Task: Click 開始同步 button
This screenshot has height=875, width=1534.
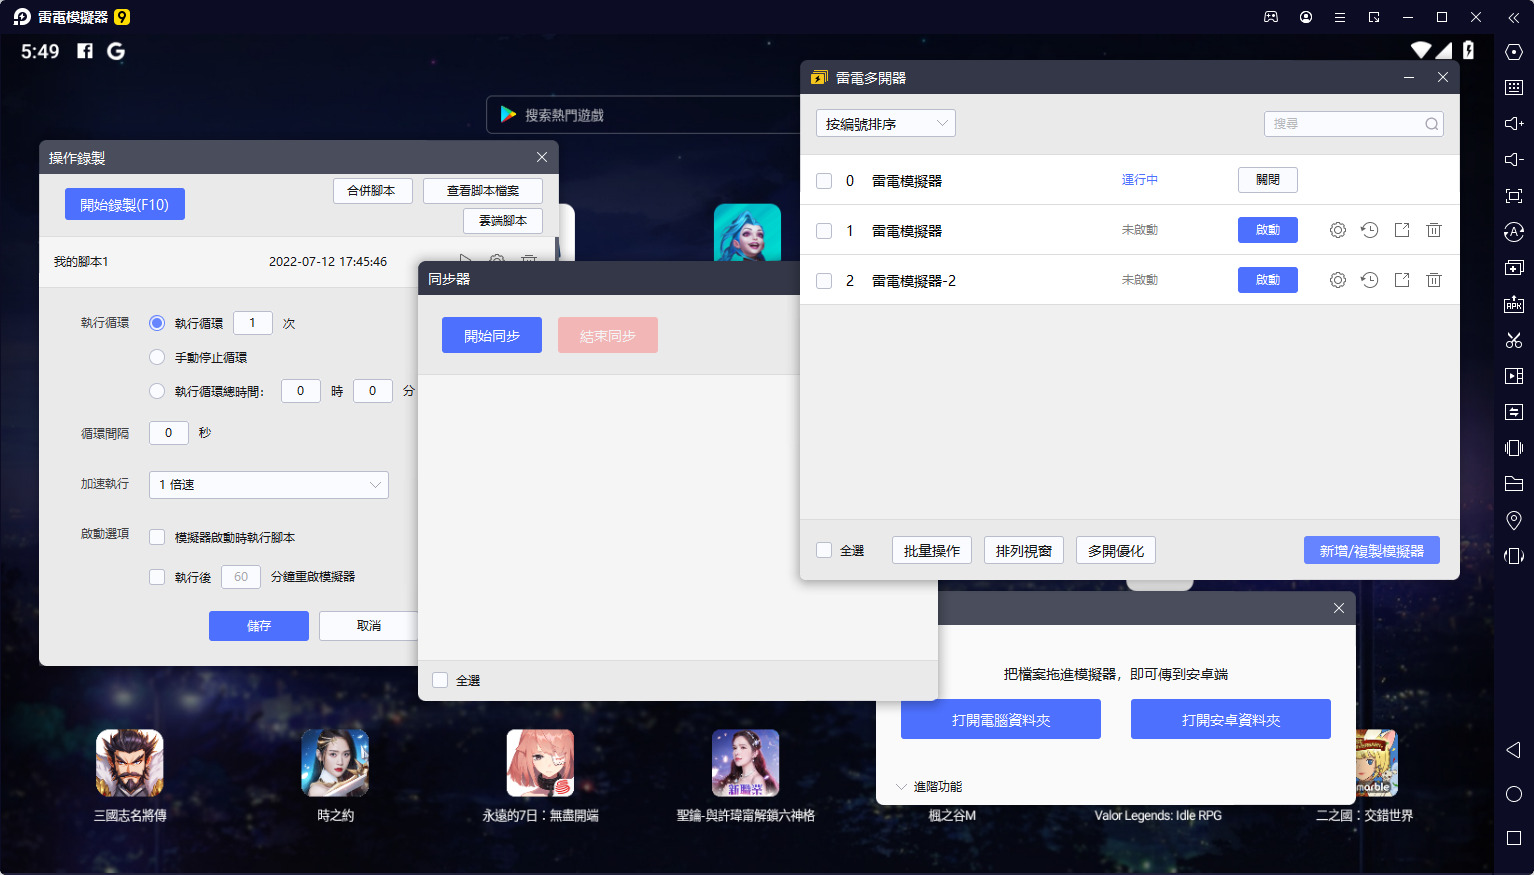Action: point(492,335)
